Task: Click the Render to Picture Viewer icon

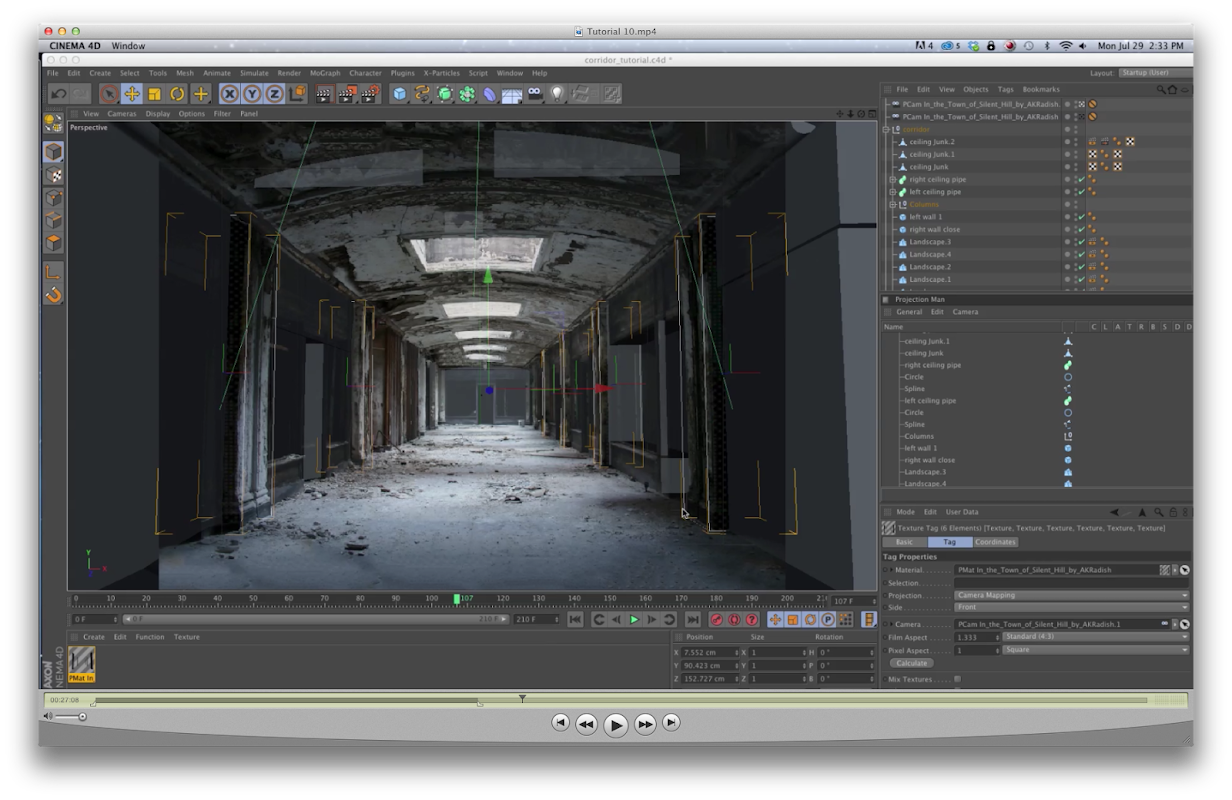Action: click(x=346, y=94)
